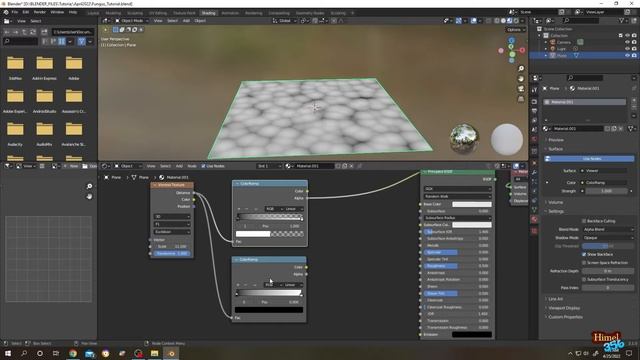The width and height of the screenshot is (640, 360).
Task: Click the hand pan icon in the node editor
Action: pos(89,196)
